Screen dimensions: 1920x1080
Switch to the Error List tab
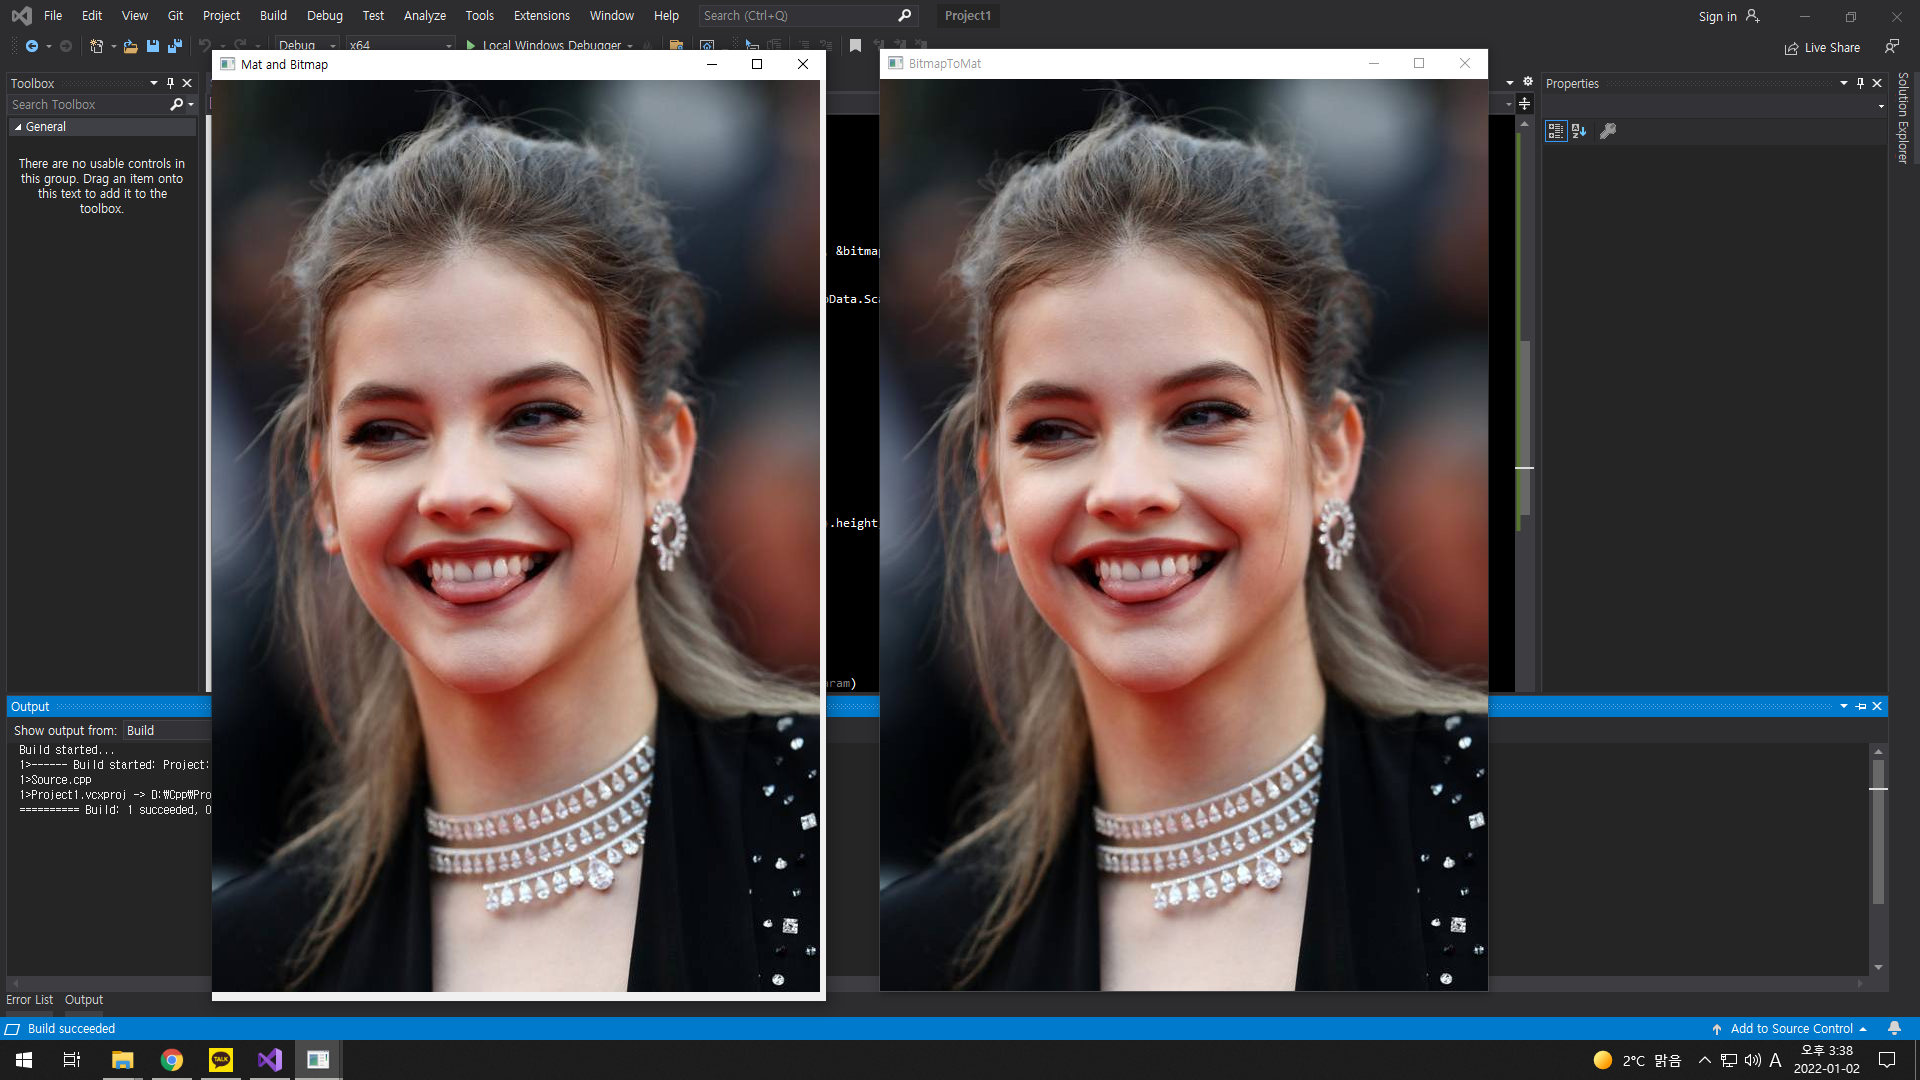(x=29, y=999)
